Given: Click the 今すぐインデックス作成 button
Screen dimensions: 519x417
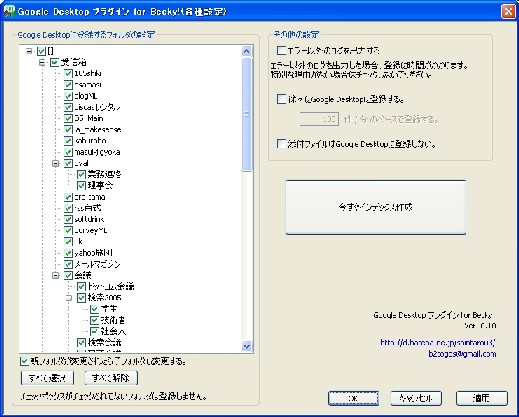Looking at the screenshot, I should click(376, 207).
